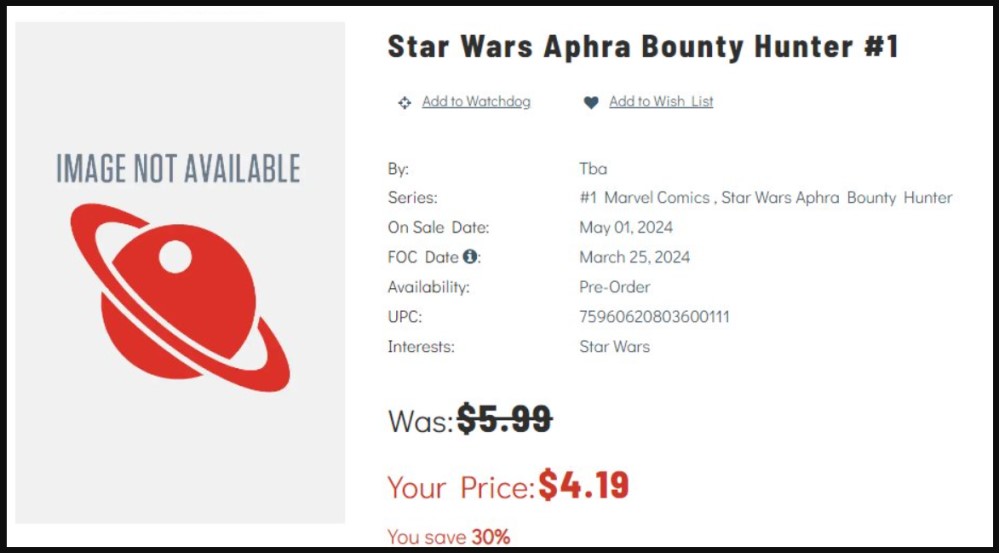
Task: Click the Pre-Order availability value
Action: pos(614,287)
